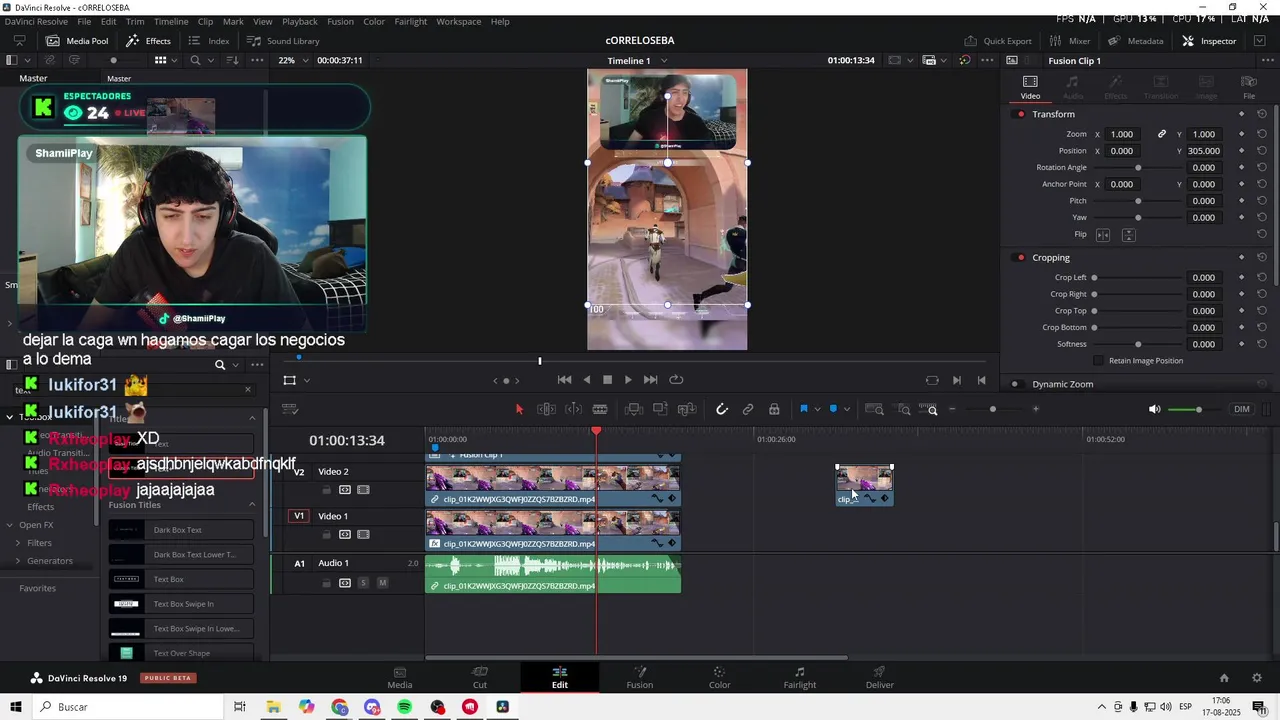Open the Deliver page
This screenshot has width=1280, height=720.
880,677
